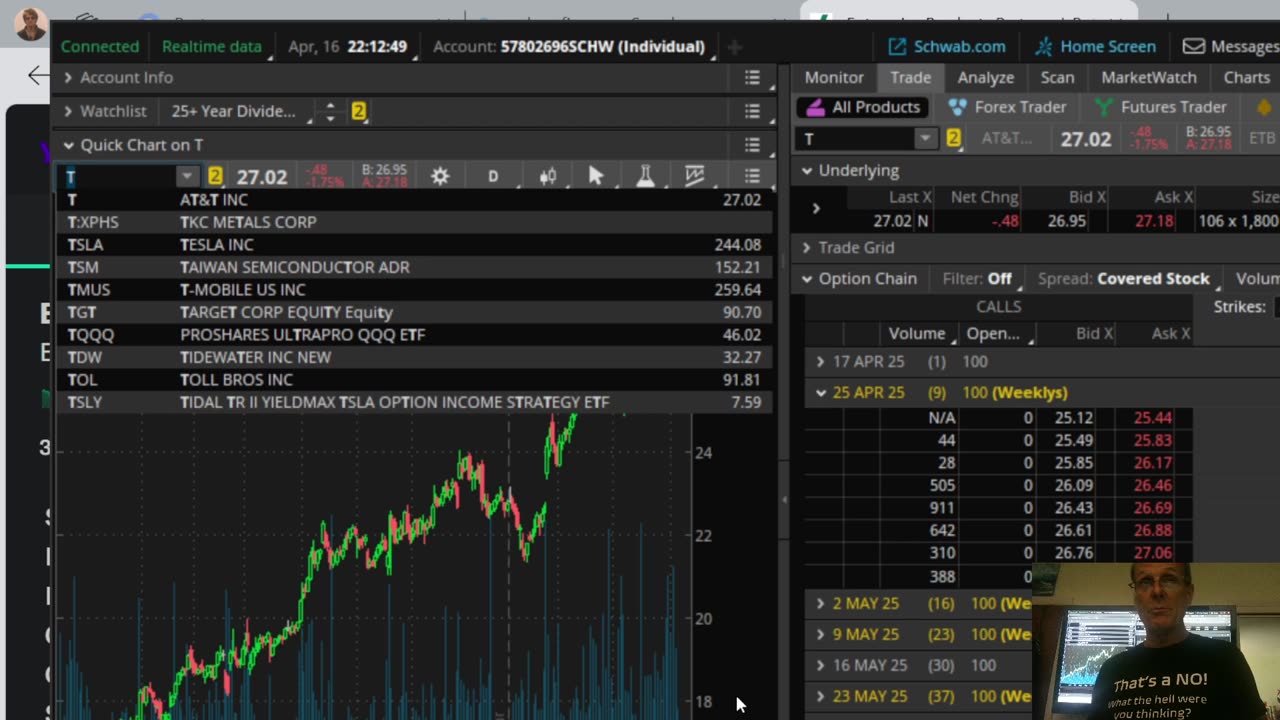Select the Futures Trader sub-tab
The height and width of the screenshot is (720, 1280).
tap(1160, 107)
